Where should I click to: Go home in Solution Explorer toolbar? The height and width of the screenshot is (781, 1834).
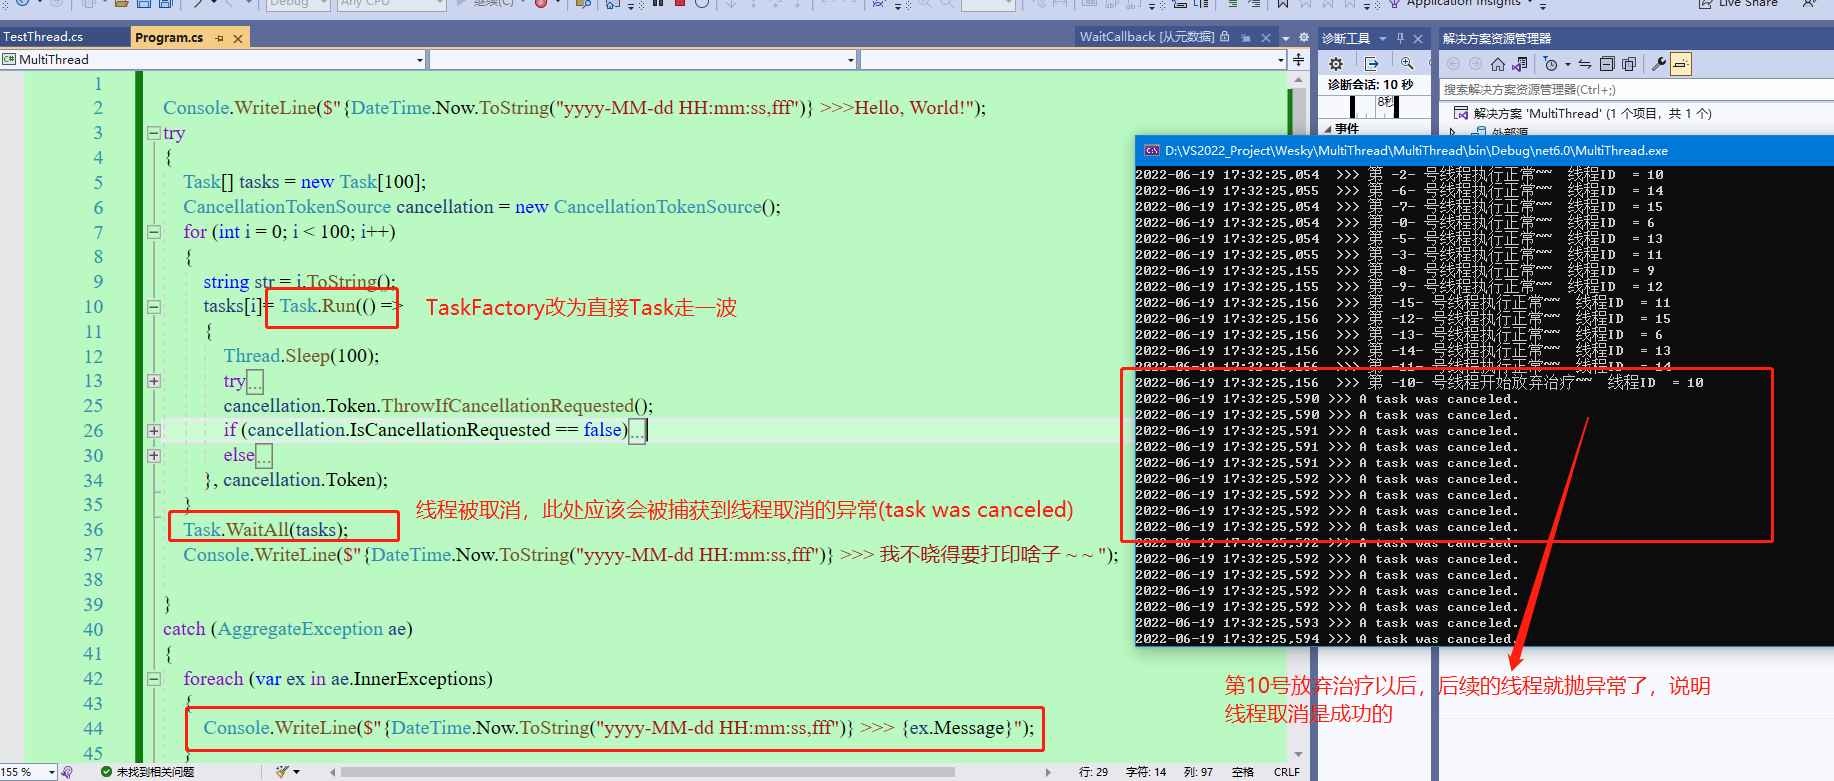(1498, 64)
